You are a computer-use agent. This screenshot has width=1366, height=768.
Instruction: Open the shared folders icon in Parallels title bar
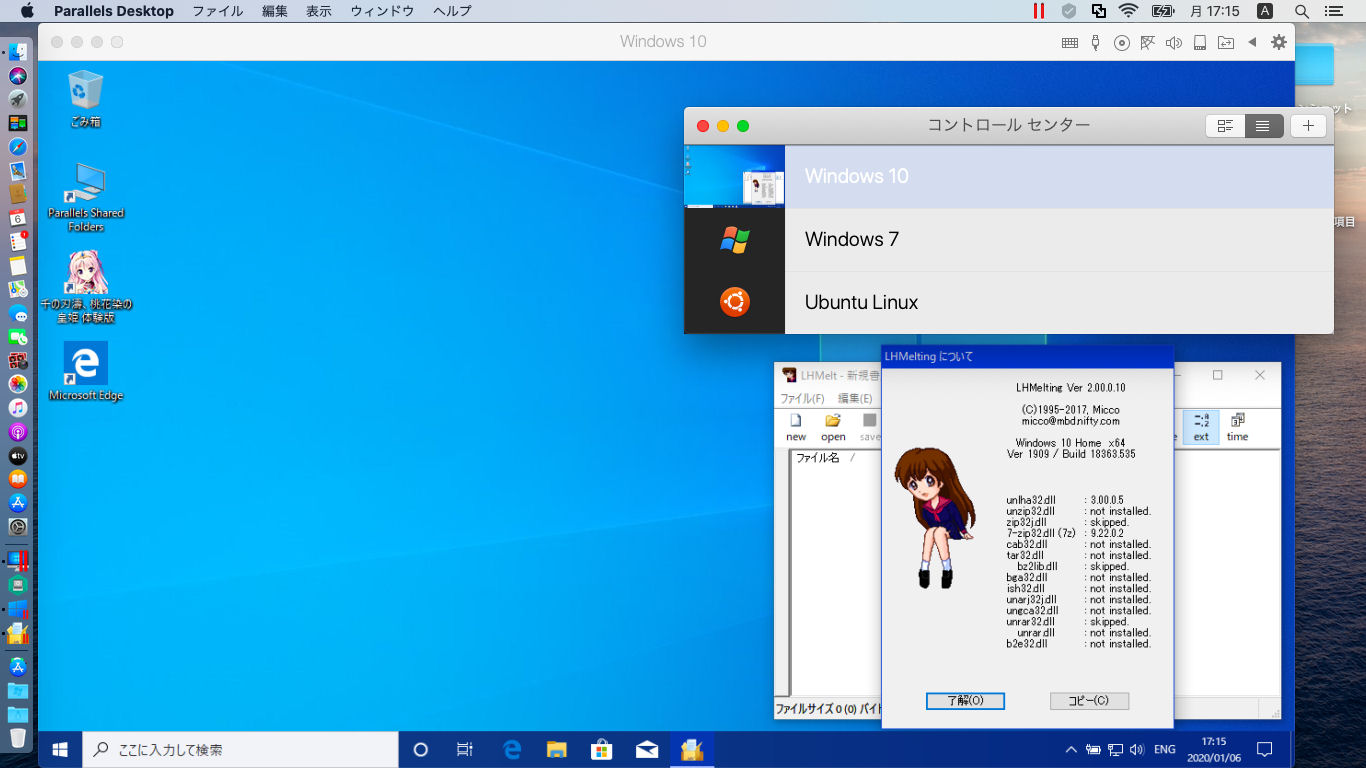pos(1226,42)
